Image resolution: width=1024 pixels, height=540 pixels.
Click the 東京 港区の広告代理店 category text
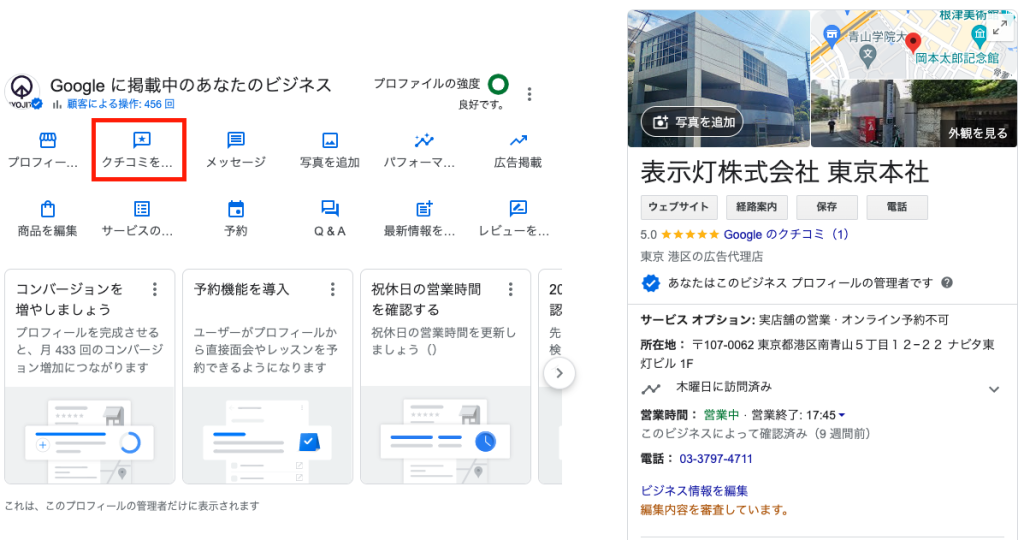pyautogui.click(x=701, y=257)
